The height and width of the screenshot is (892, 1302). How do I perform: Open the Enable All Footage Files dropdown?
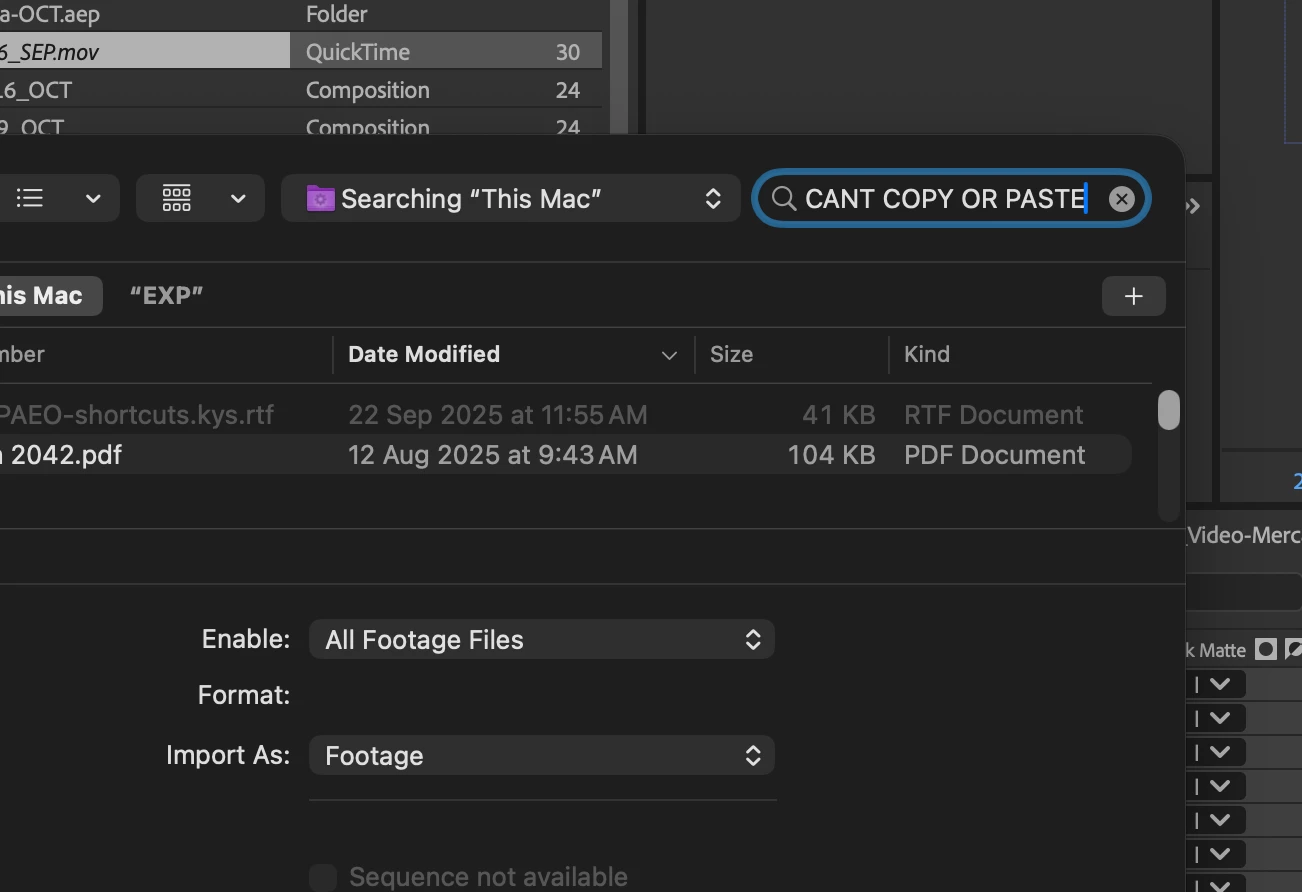(542, 640)
